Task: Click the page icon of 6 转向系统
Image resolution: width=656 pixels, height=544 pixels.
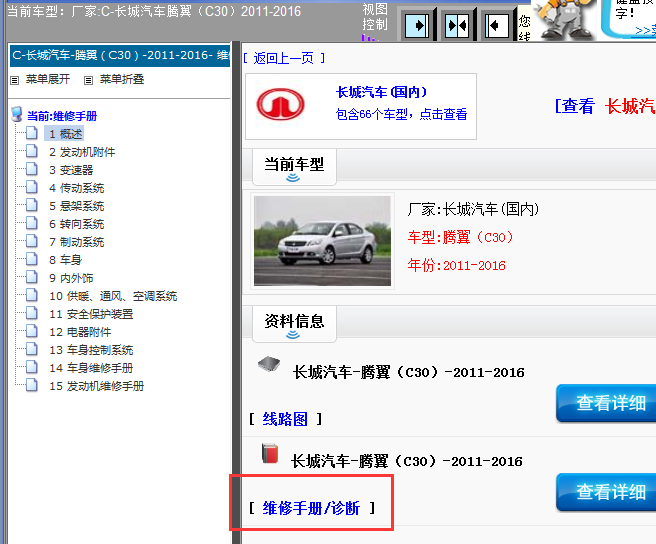Action: [32, 223]
